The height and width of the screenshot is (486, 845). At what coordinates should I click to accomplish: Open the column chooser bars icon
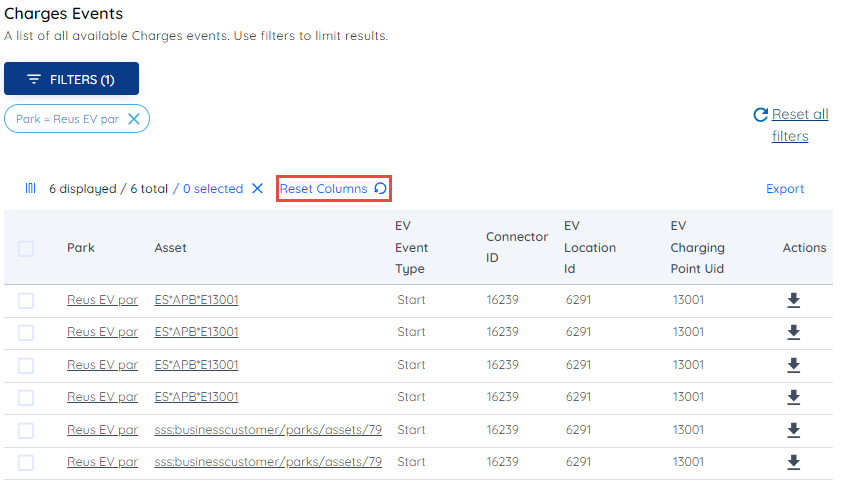31,189
